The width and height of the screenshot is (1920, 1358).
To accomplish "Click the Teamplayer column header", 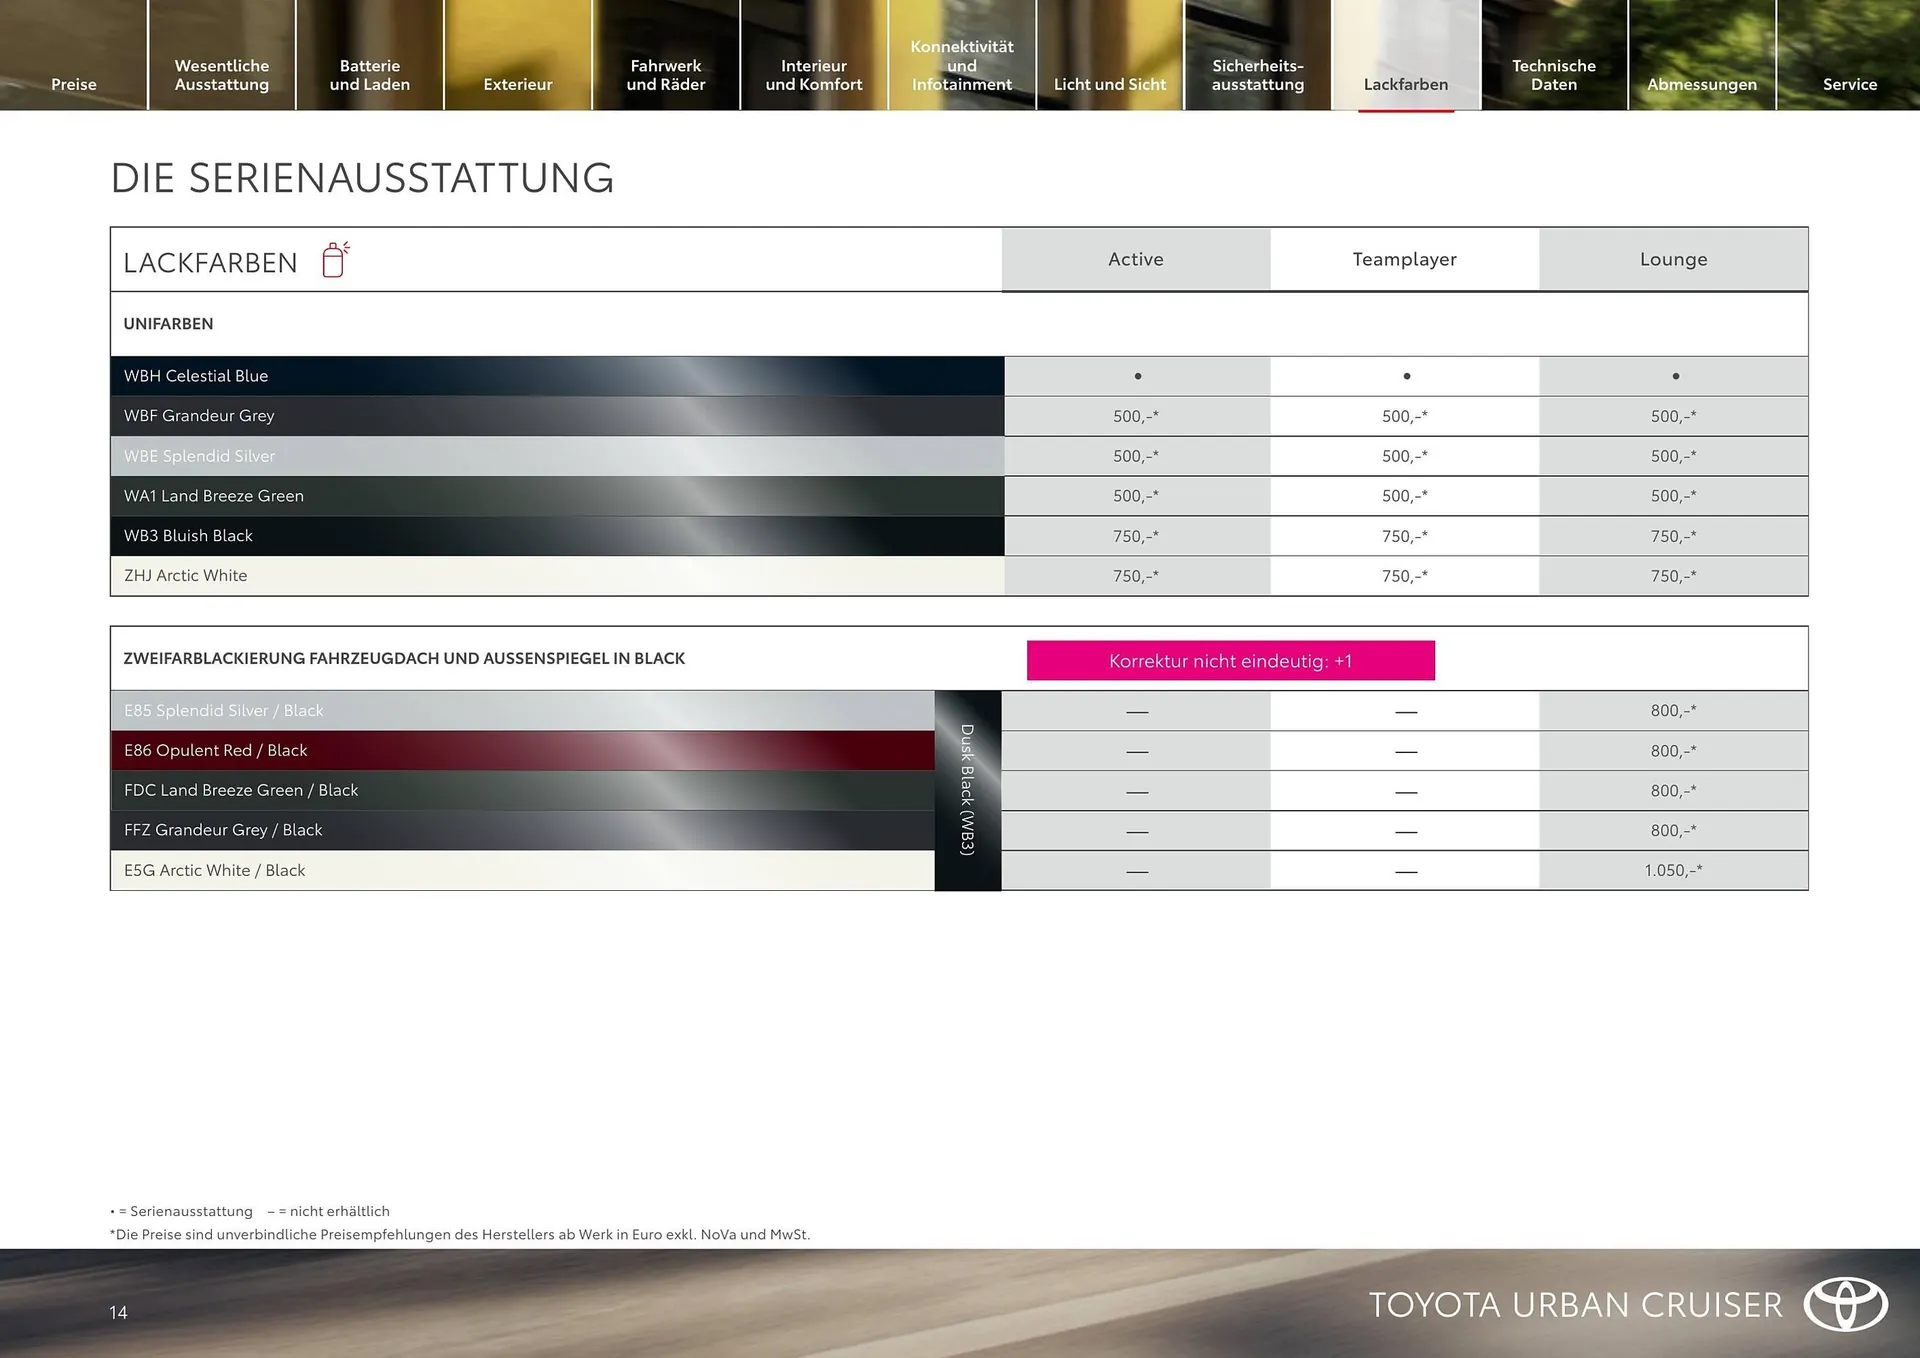I will pyautogui.click(x=1404, y=259).
